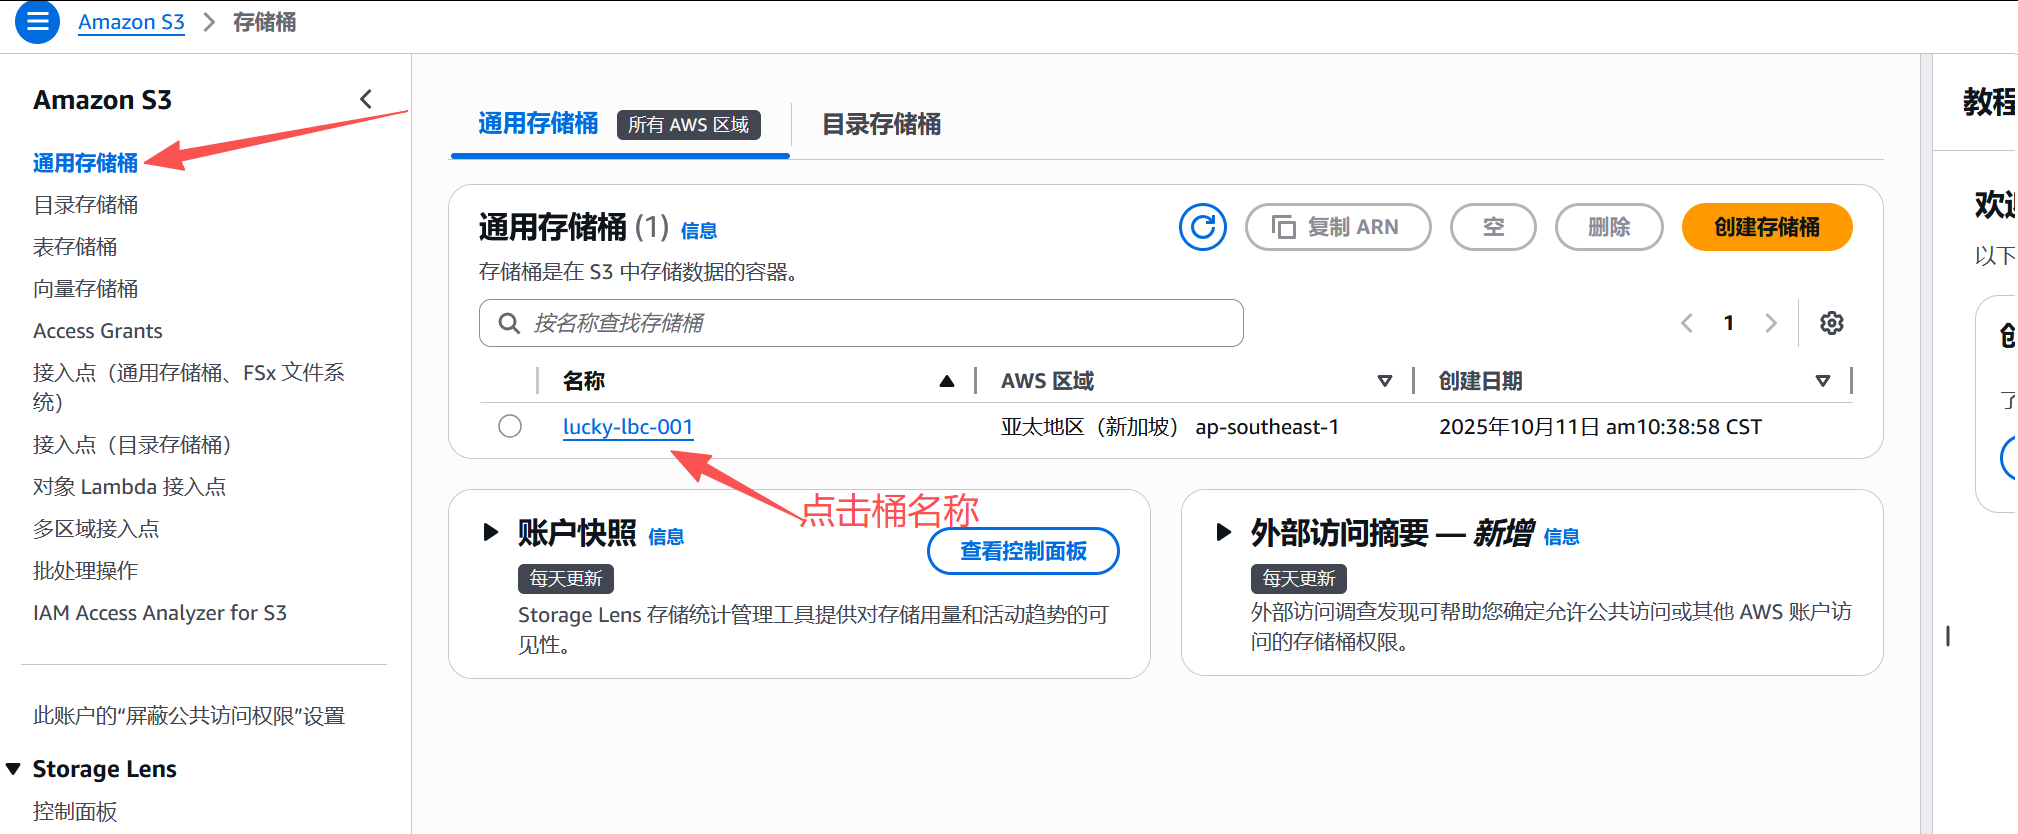
Task: Go to next page arrow
Action: pos(1771,323)
